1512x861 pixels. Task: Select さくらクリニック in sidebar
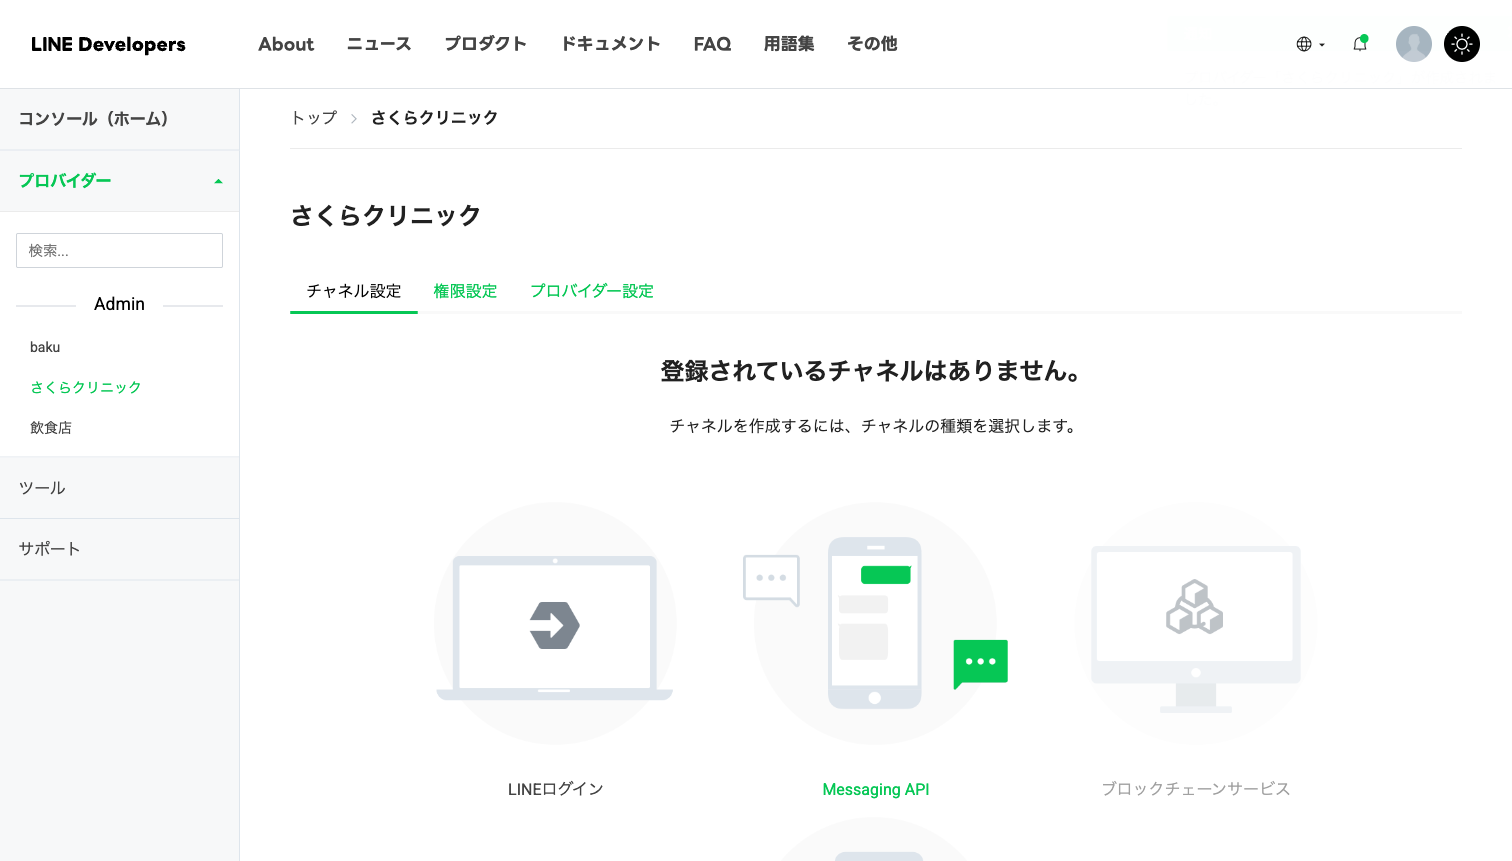point(86,387)
